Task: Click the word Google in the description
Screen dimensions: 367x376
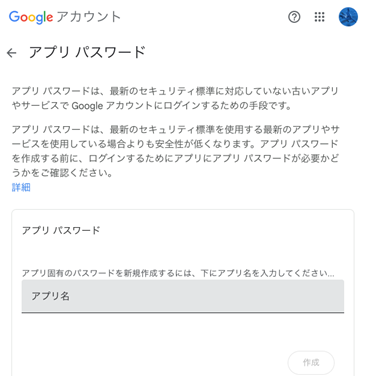Action: coord(87,106)
